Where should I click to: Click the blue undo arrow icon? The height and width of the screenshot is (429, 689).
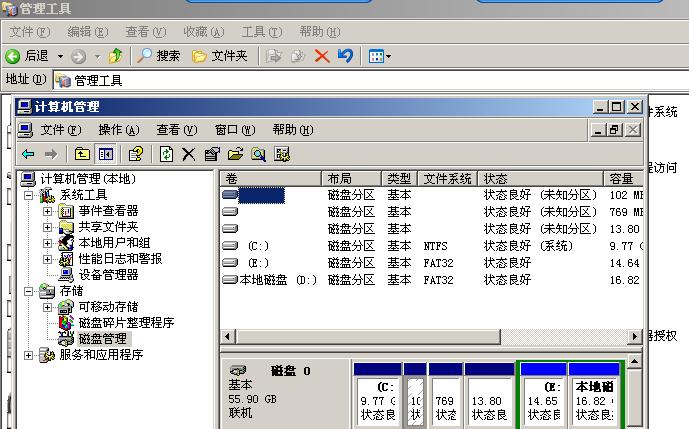pos(345,56)
